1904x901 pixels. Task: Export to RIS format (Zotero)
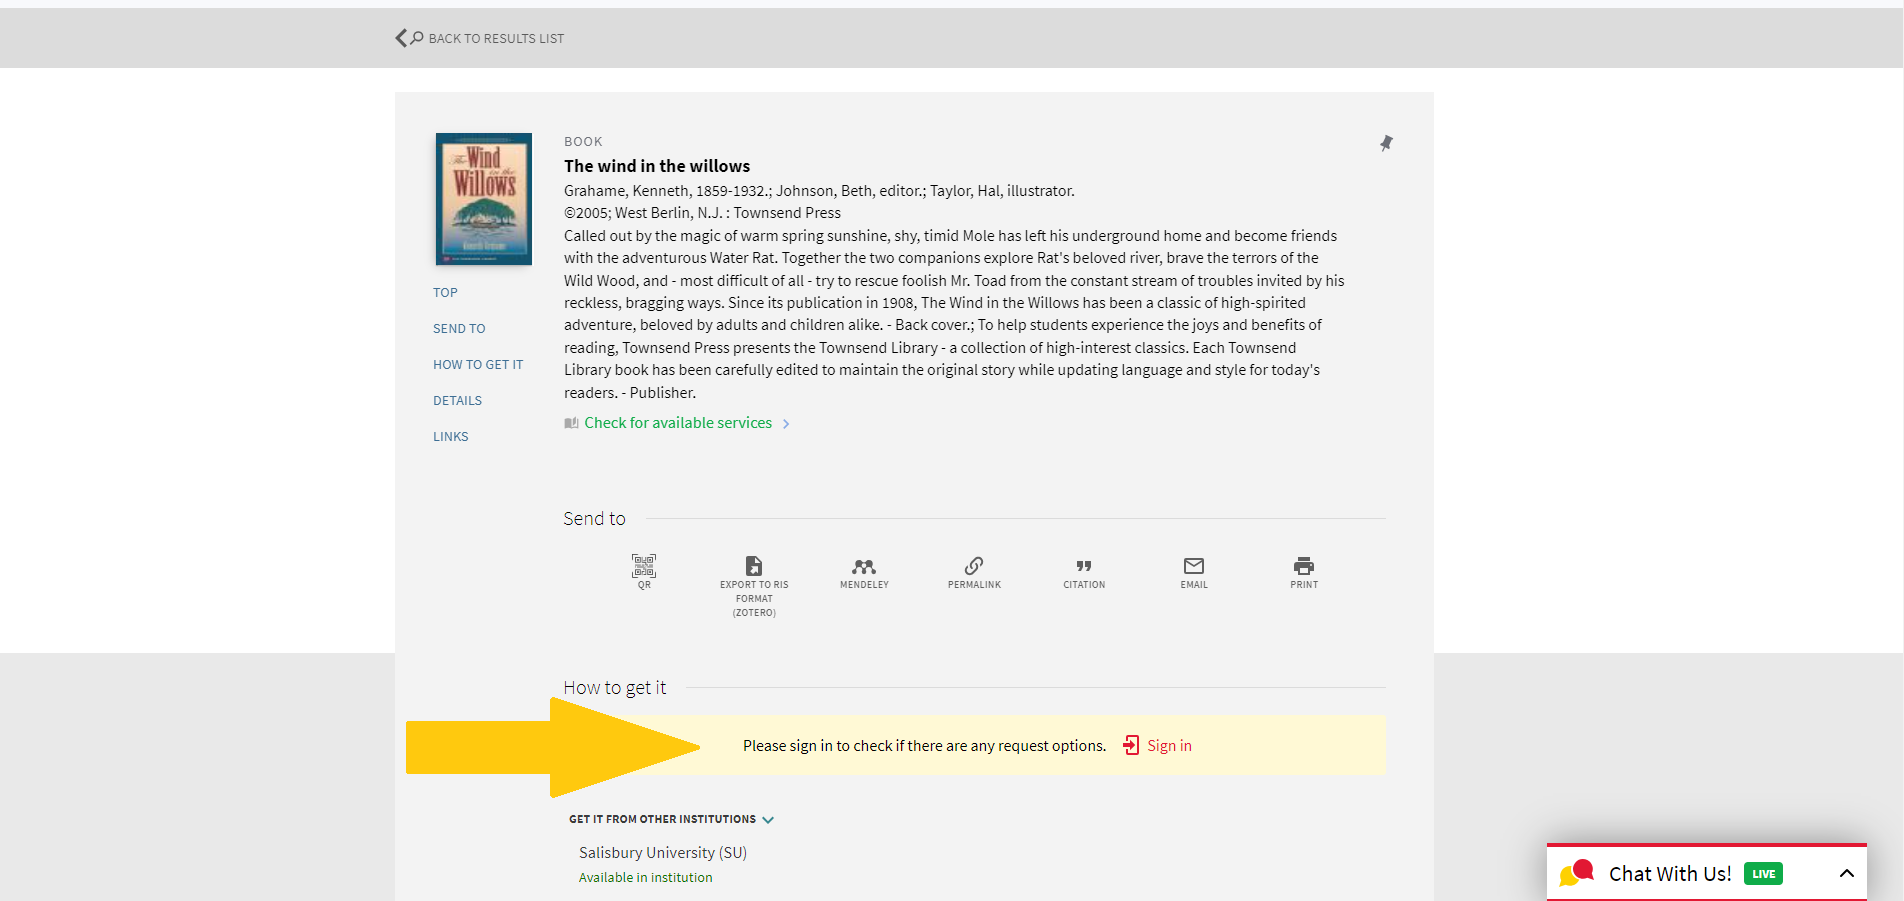[754, 586]
